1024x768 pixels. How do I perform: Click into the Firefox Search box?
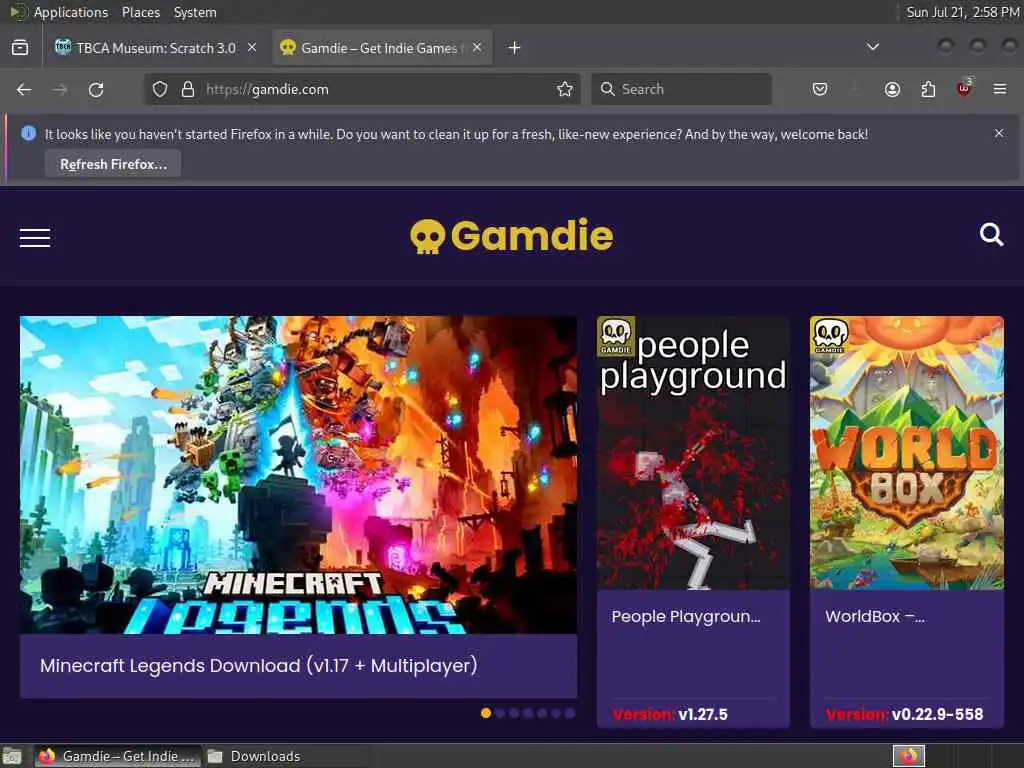pos(681,89)
